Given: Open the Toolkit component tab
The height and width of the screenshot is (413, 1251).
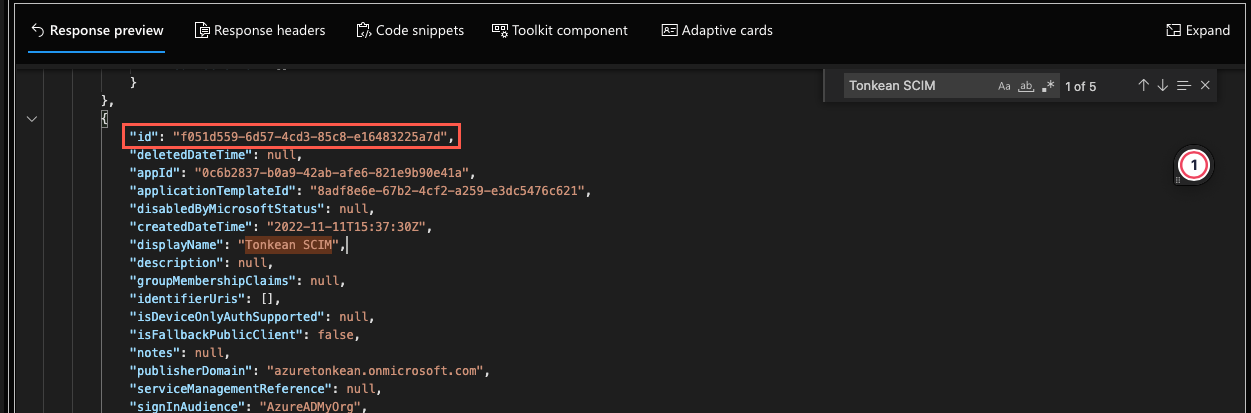Looking at the screenshot, I should (560, 31).
